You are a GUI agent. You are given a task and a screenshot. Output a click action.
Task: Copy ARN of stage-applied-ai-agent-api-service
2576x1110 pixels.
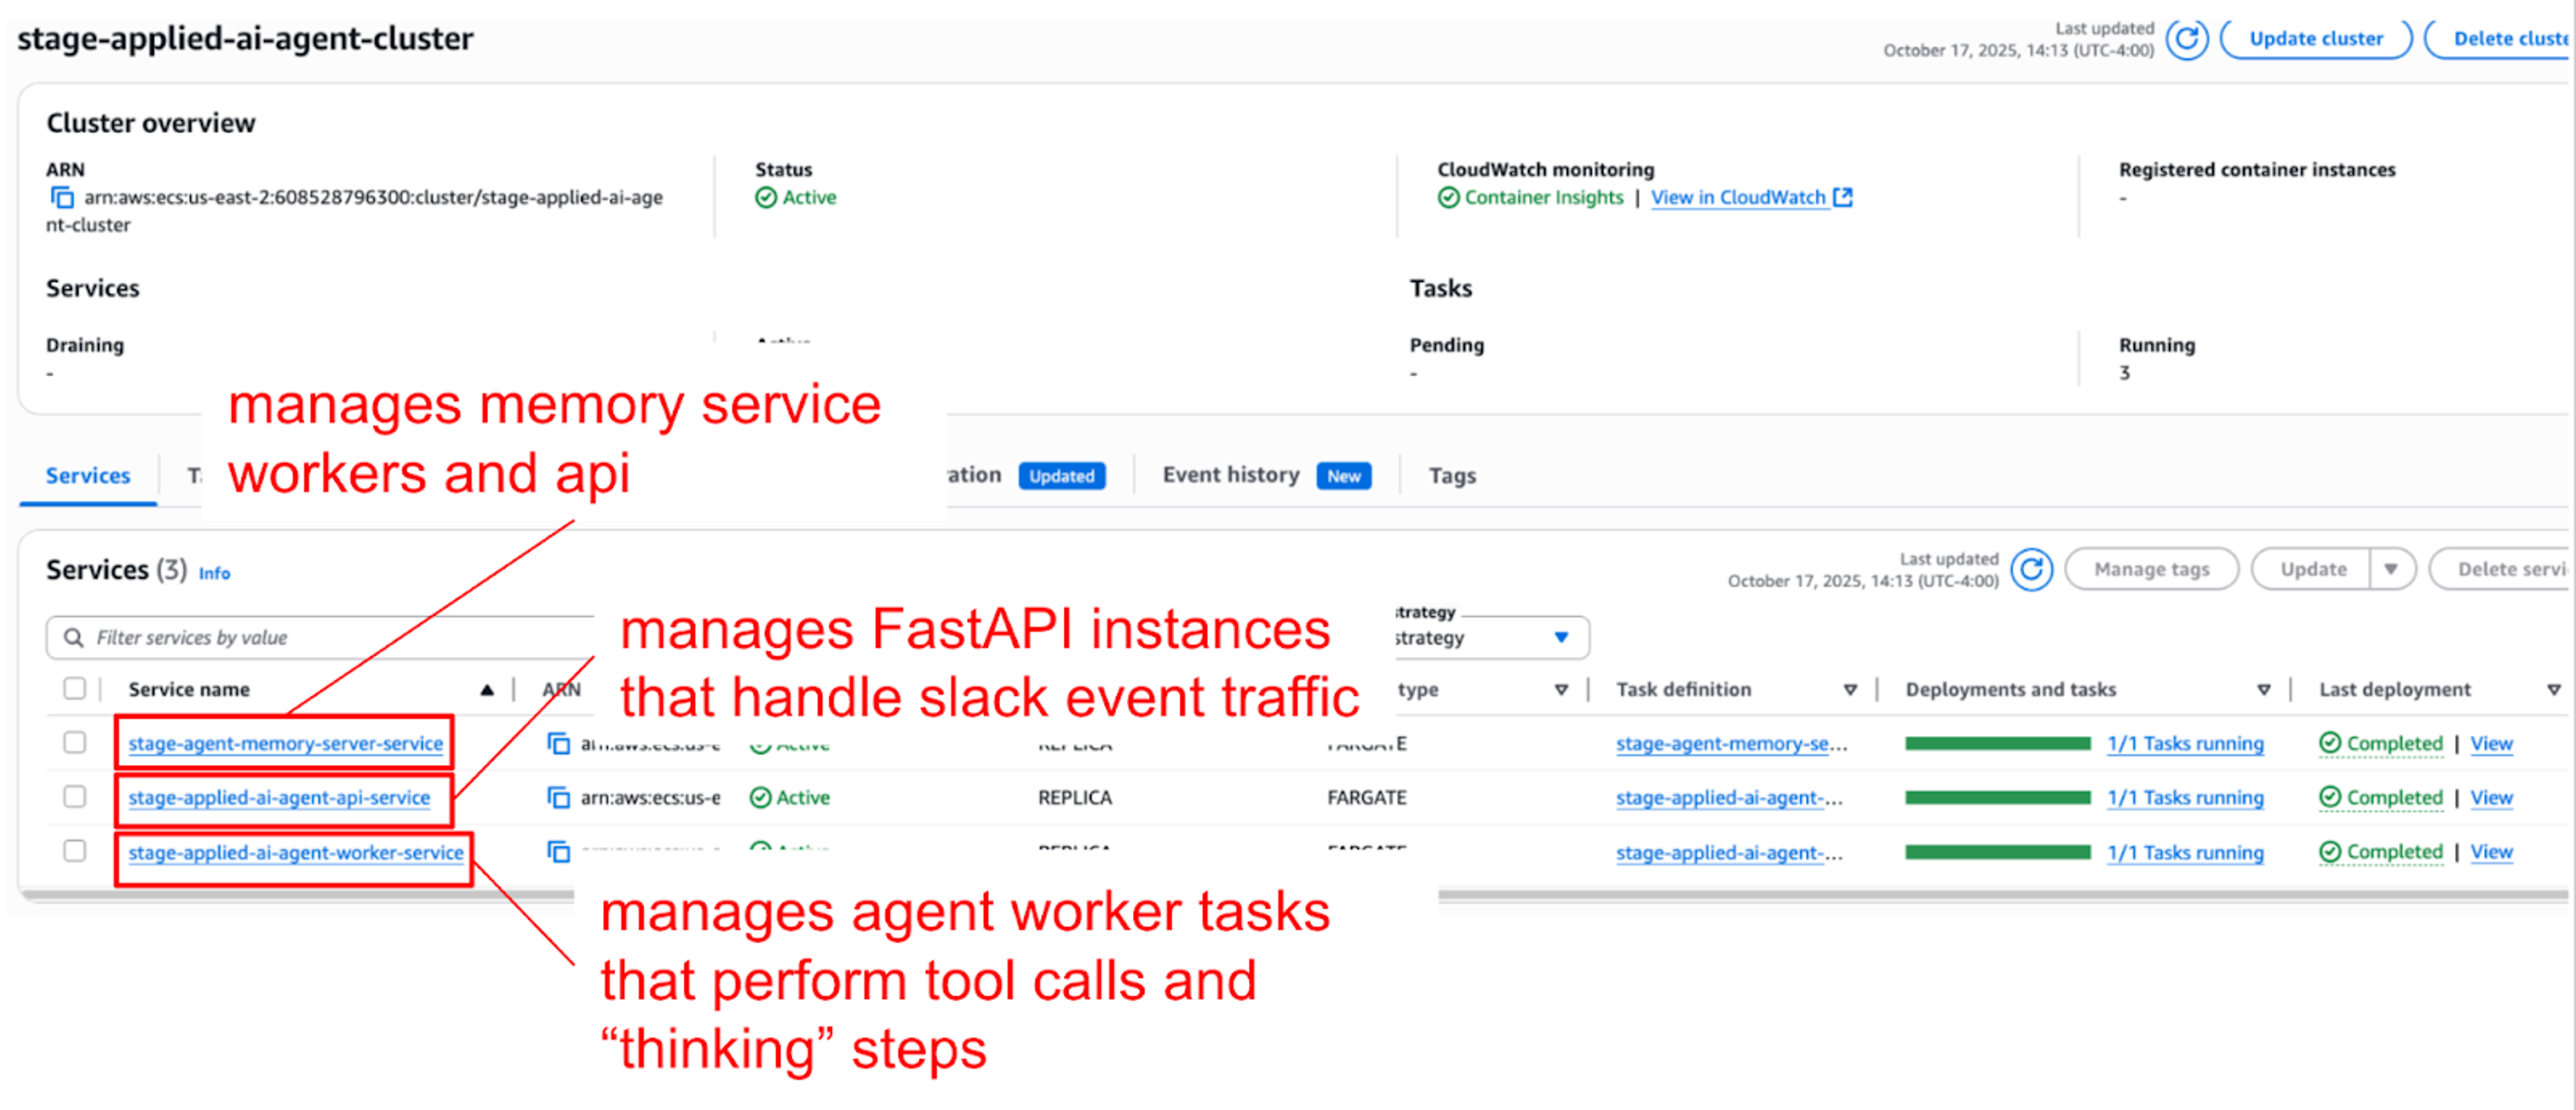pos(558,797)
